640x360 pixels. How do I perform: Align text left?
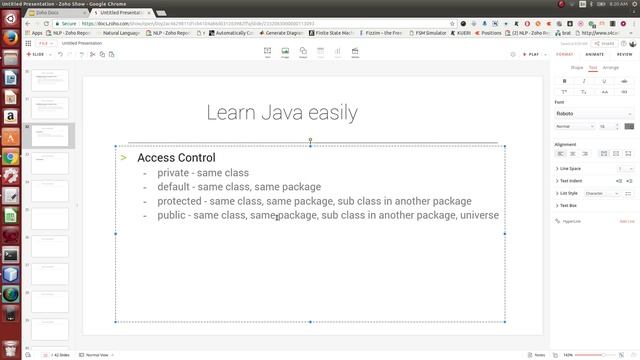(x=560, y=153)
